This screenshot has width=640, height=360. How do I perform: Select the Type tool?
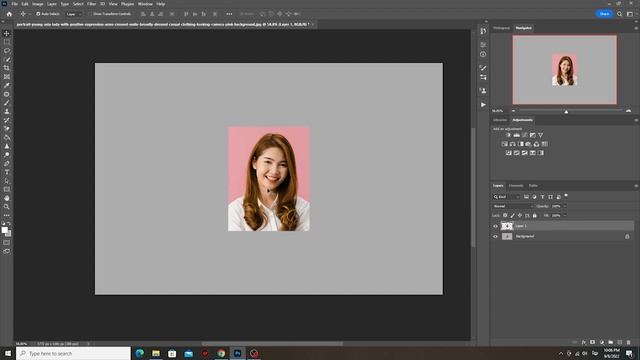pyautogui.click(x=7, y=172)
